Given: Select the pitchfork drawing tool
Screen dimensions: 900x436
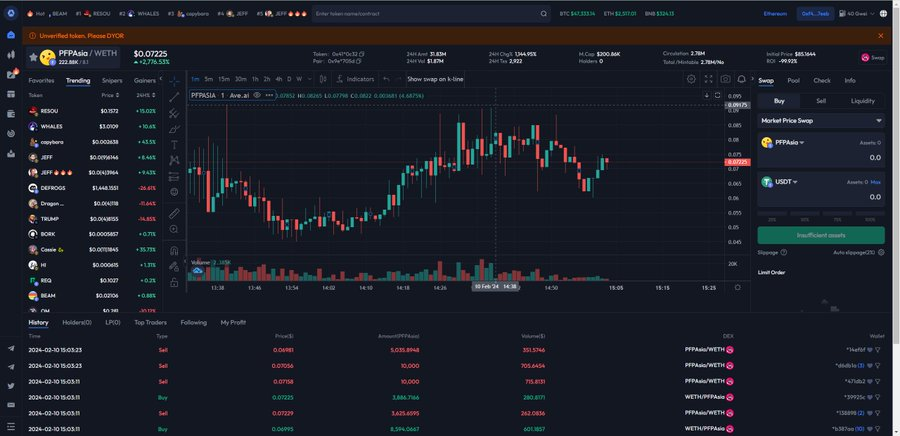Looking at the screenshot, I should click(174, 113).
